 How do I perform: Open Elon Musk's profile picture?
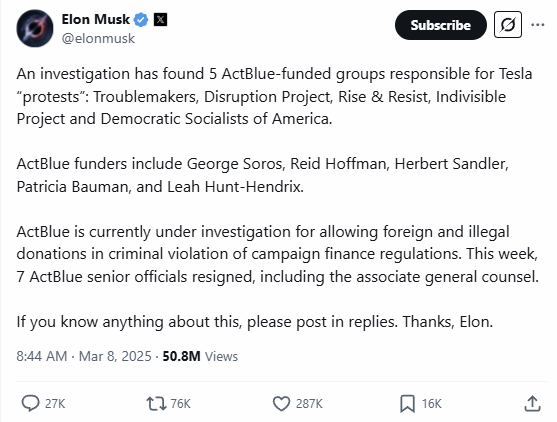35,28
